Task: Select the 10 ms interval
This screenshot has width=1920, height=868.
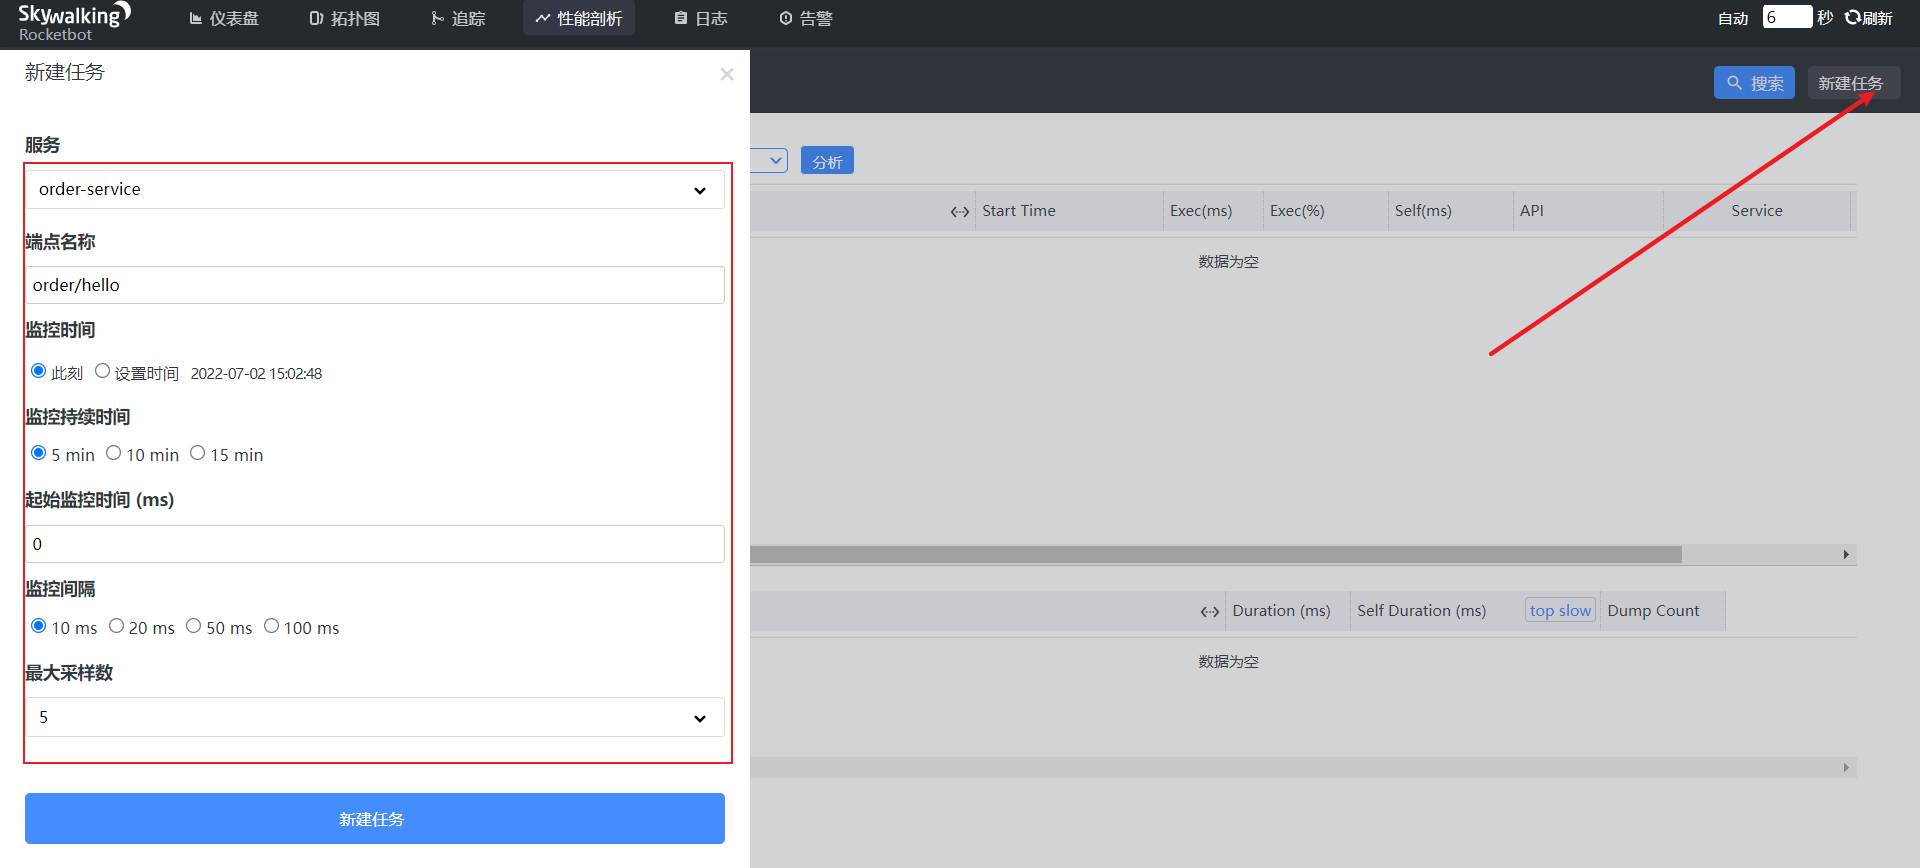Action: (39, 626)
